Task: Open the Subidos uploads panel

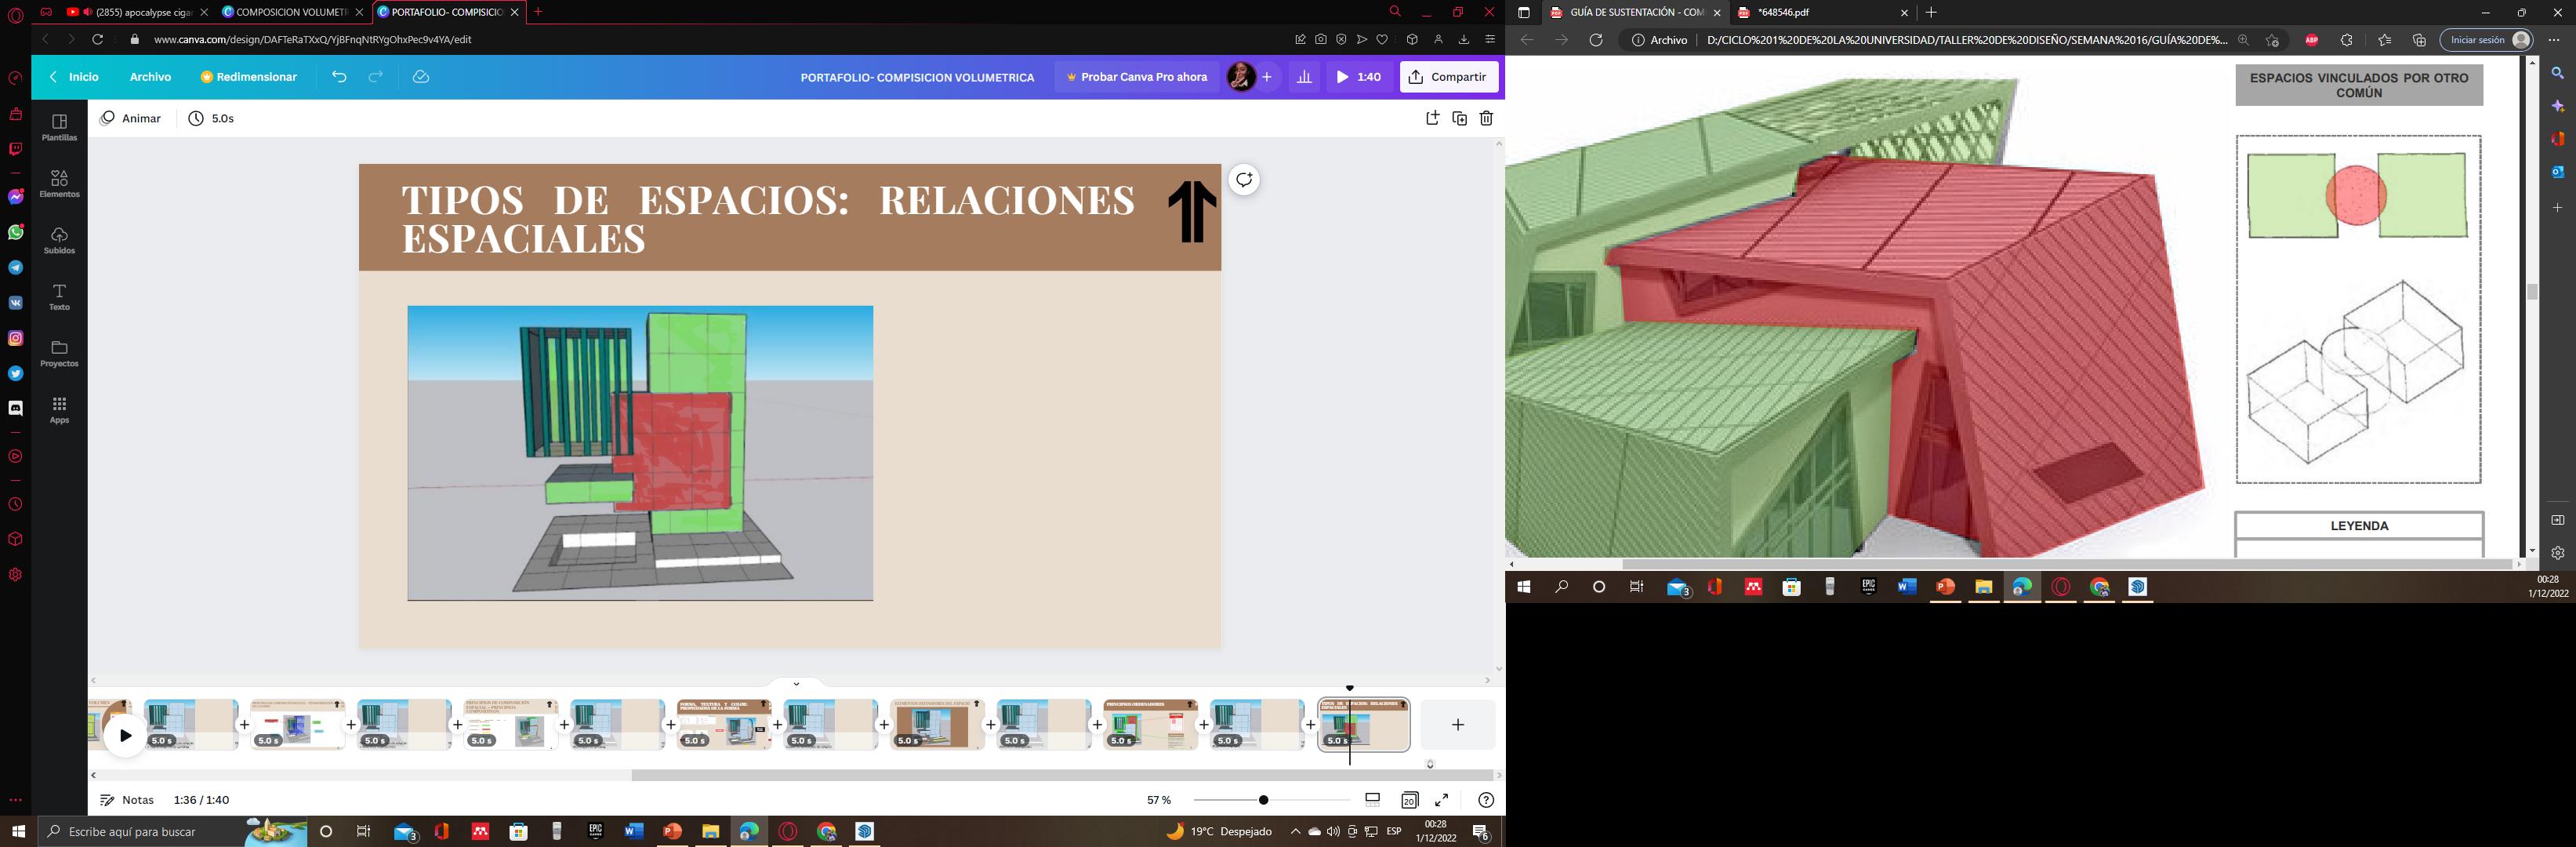Action: 59,239
